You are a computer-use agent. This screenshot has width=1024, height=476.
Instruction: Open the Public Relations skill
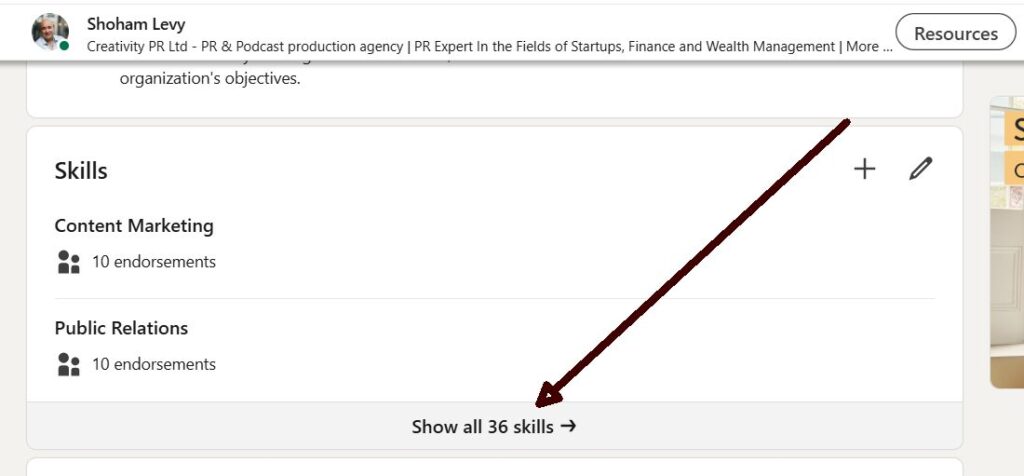coord(121,328)
